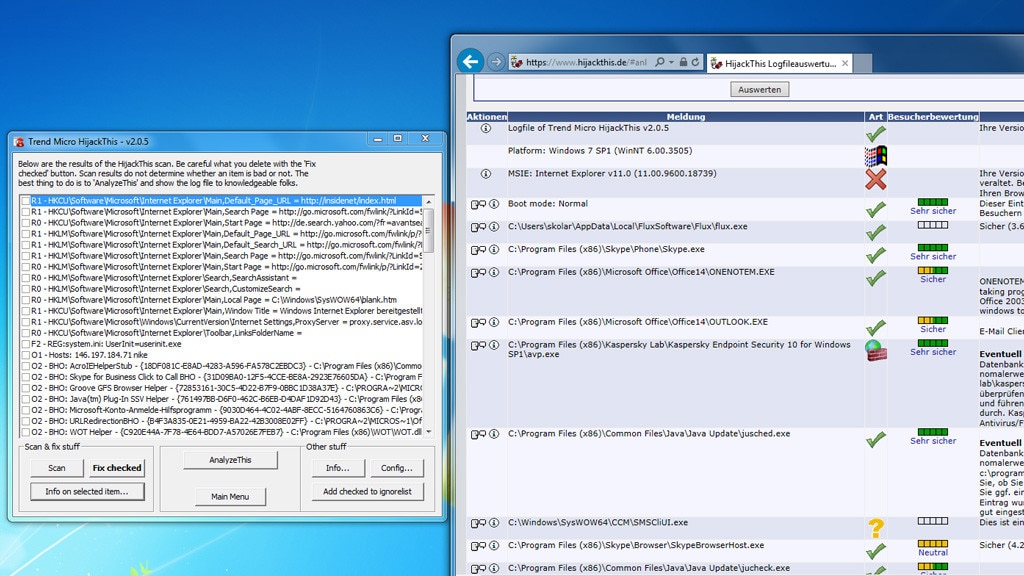This screenshot has width=1024, height=576.
Task: Click comment icon for Skype.exe row
Action: pos(479,250)
